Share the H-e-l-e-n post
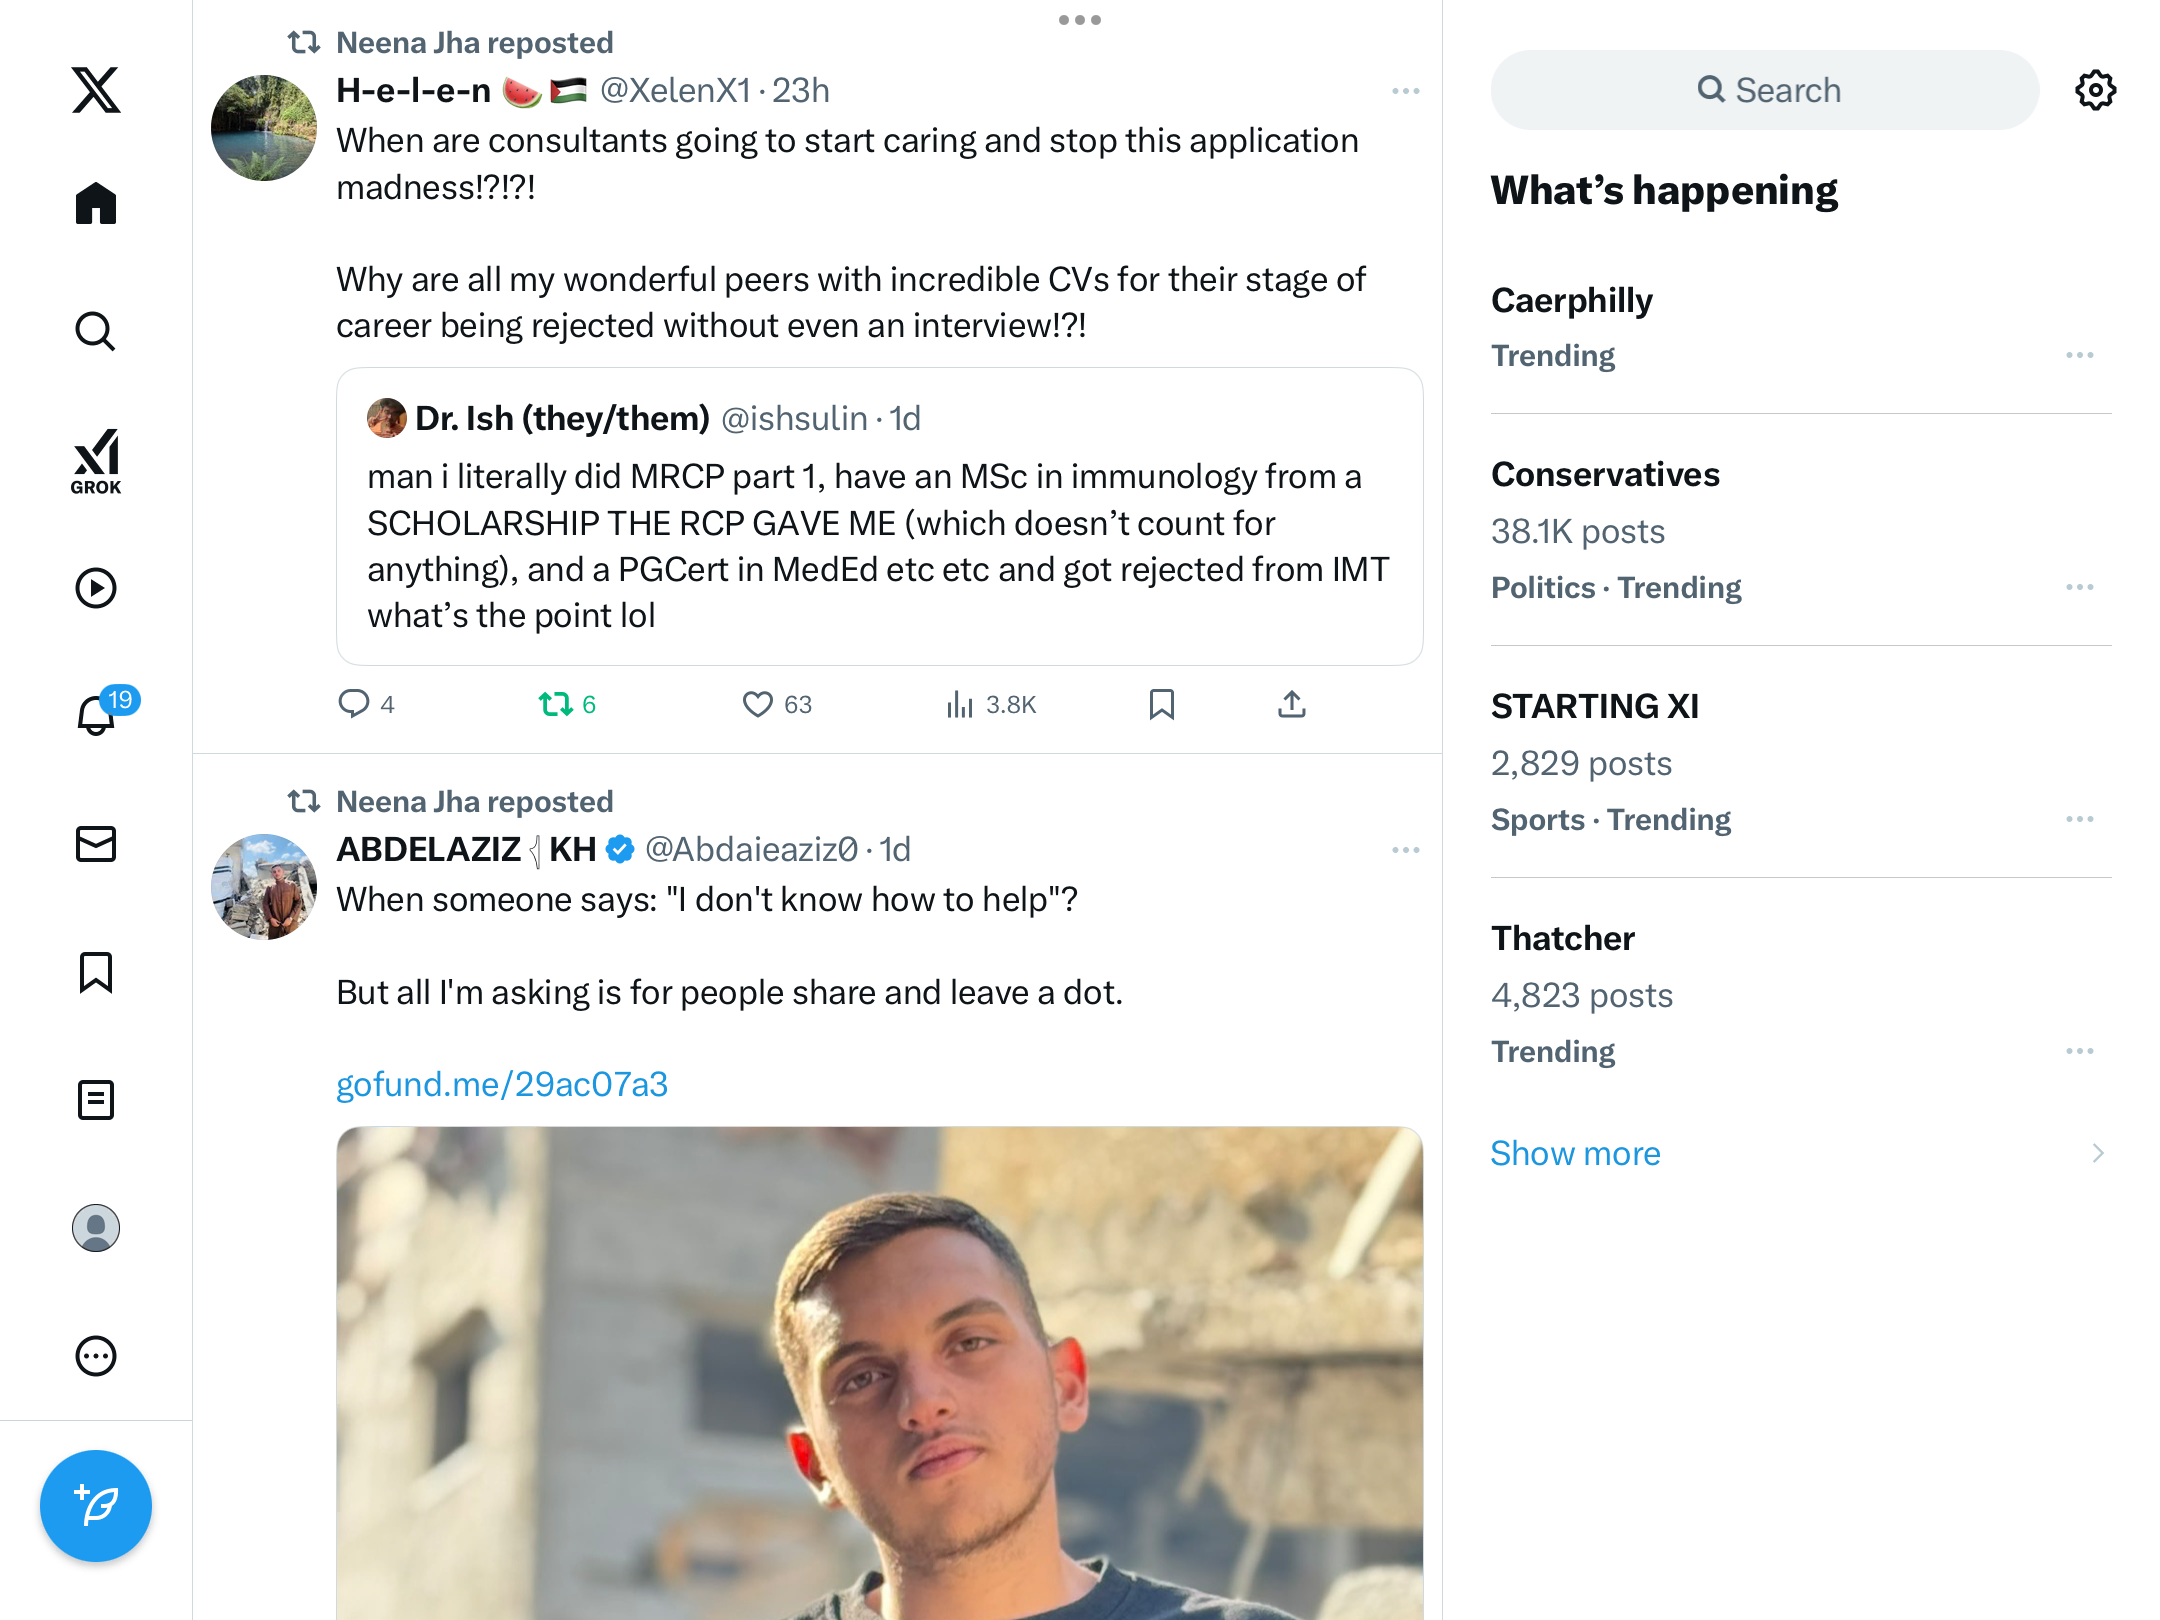This screenshot has width=2160, height=1620. pyautogui.click(x=1291, y=705)
